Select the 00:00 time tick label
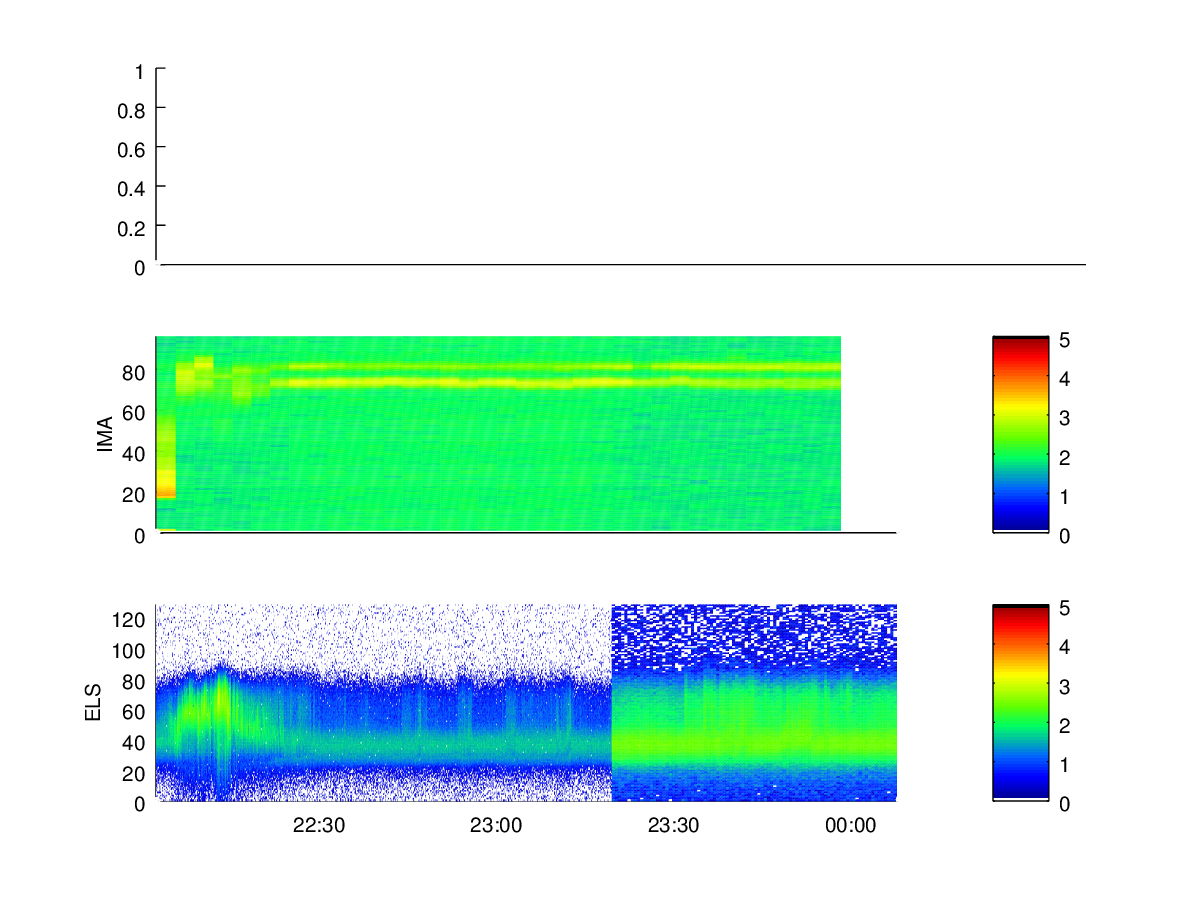Image resolution: width=1200 pixels, height=900 pixels. tap(851, 826)
